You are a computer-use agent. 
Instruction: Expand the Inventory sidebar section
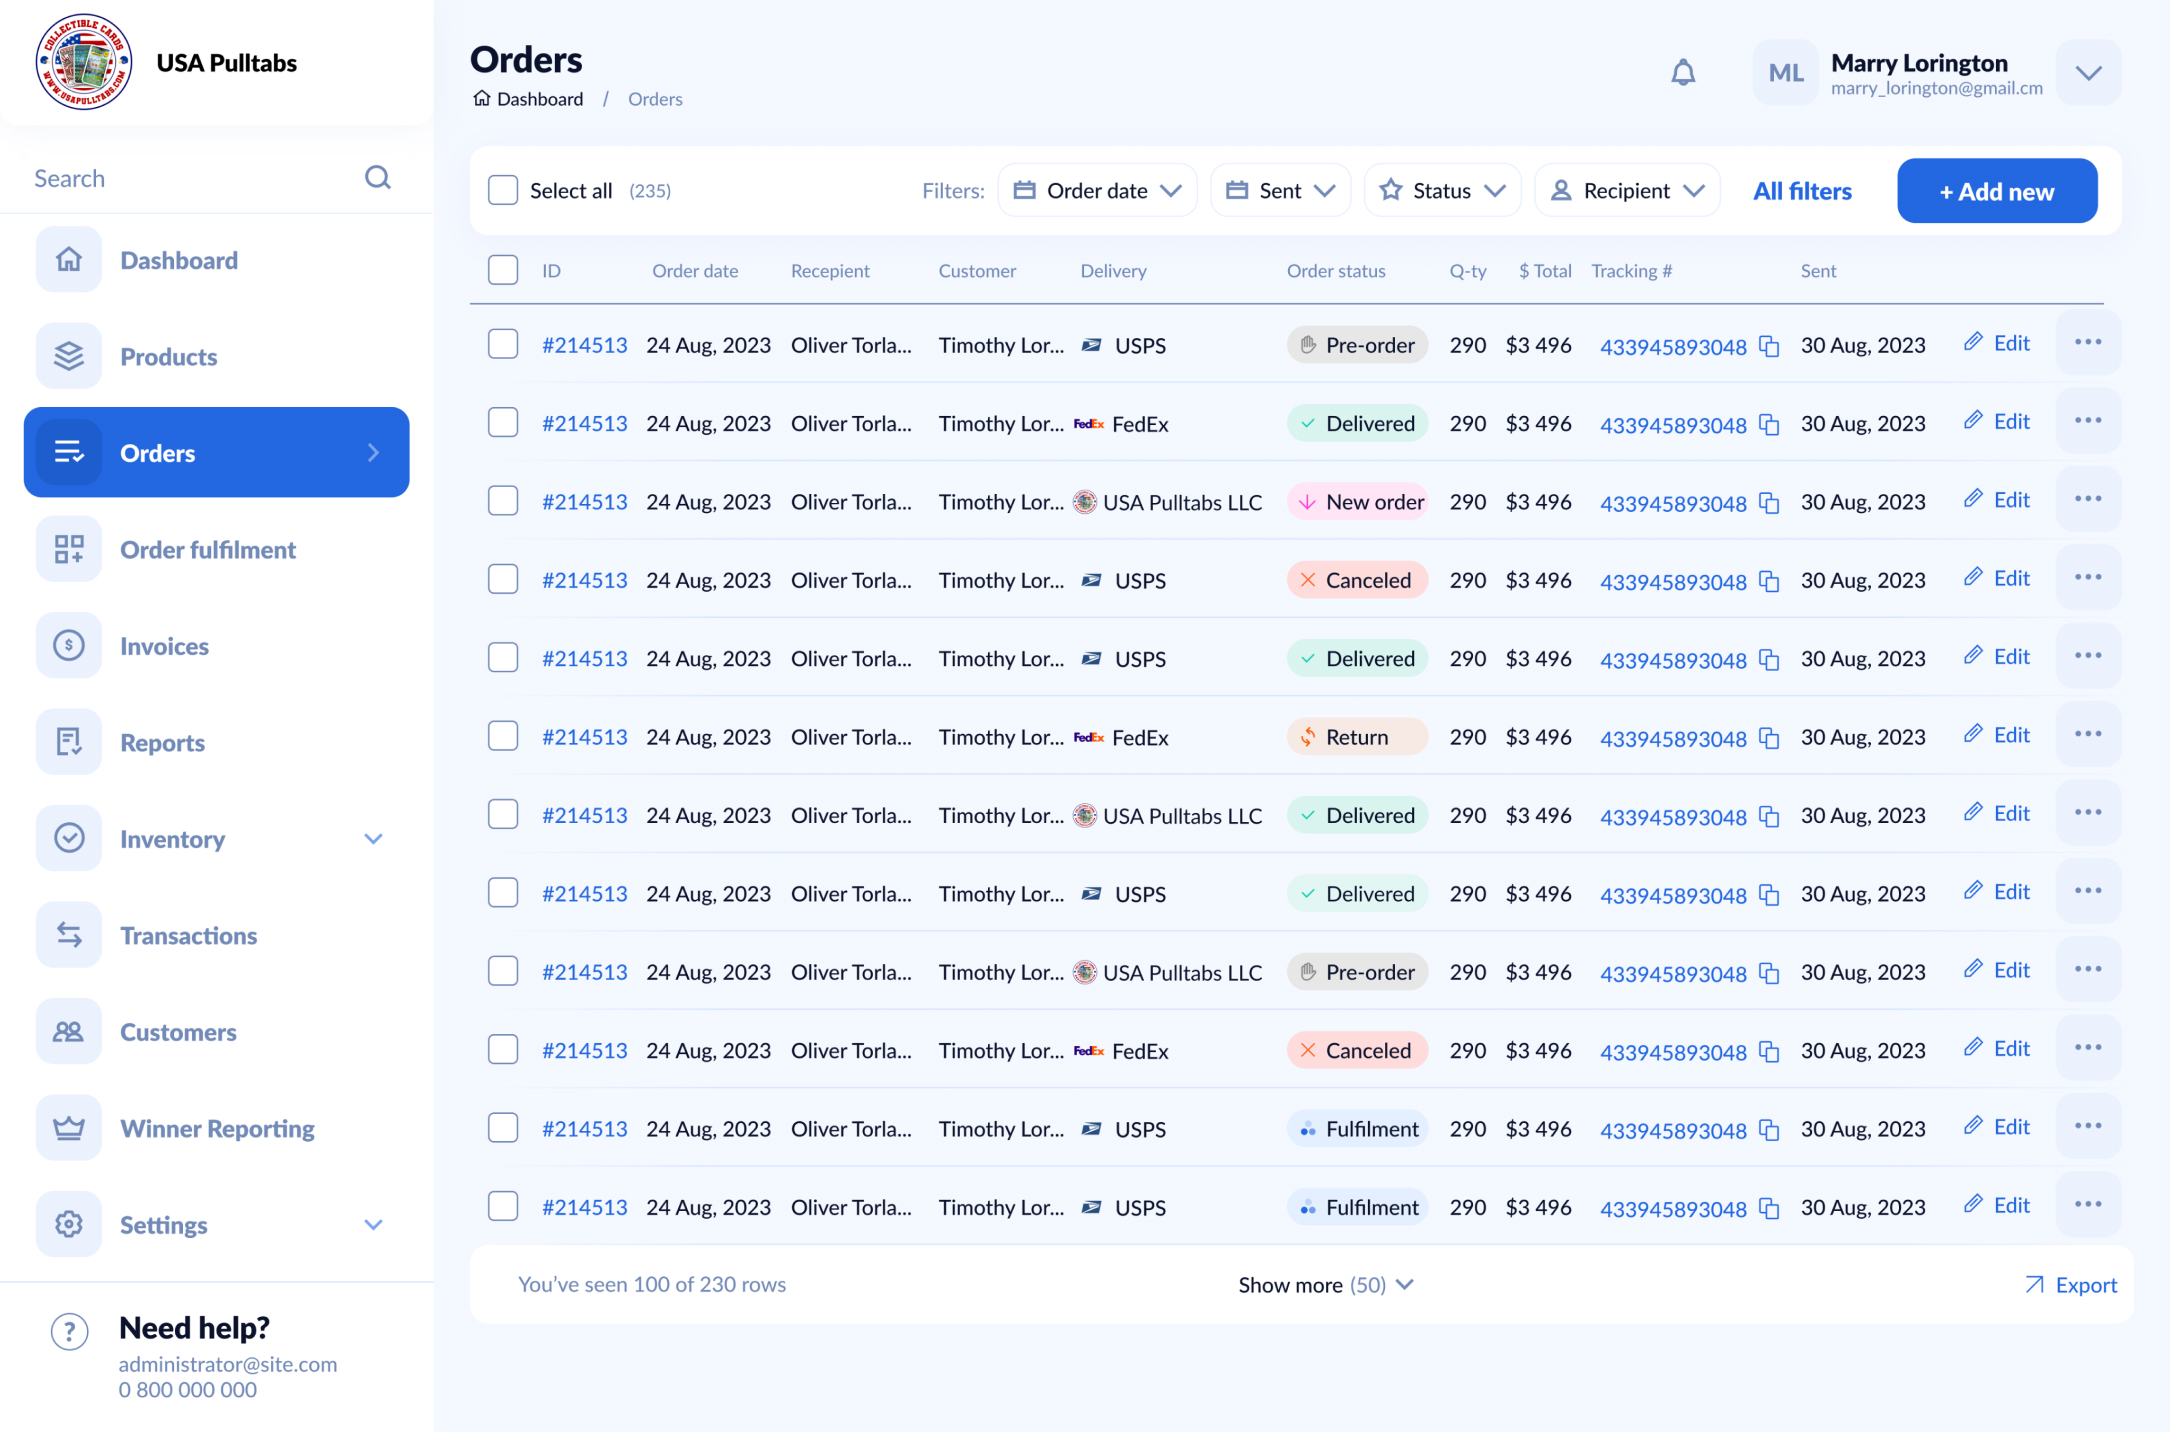click(x=374, y=838)
